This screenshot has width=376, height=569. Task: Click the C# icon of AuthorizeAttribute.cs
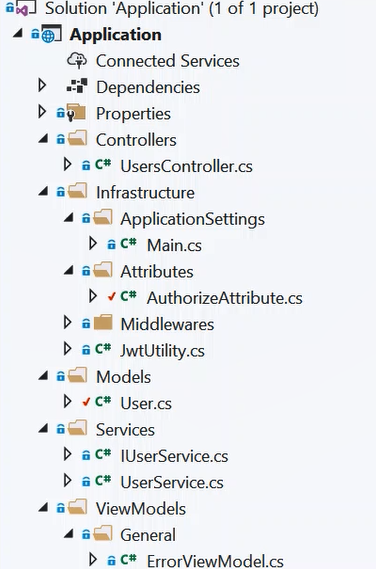(x=128, y=296)
